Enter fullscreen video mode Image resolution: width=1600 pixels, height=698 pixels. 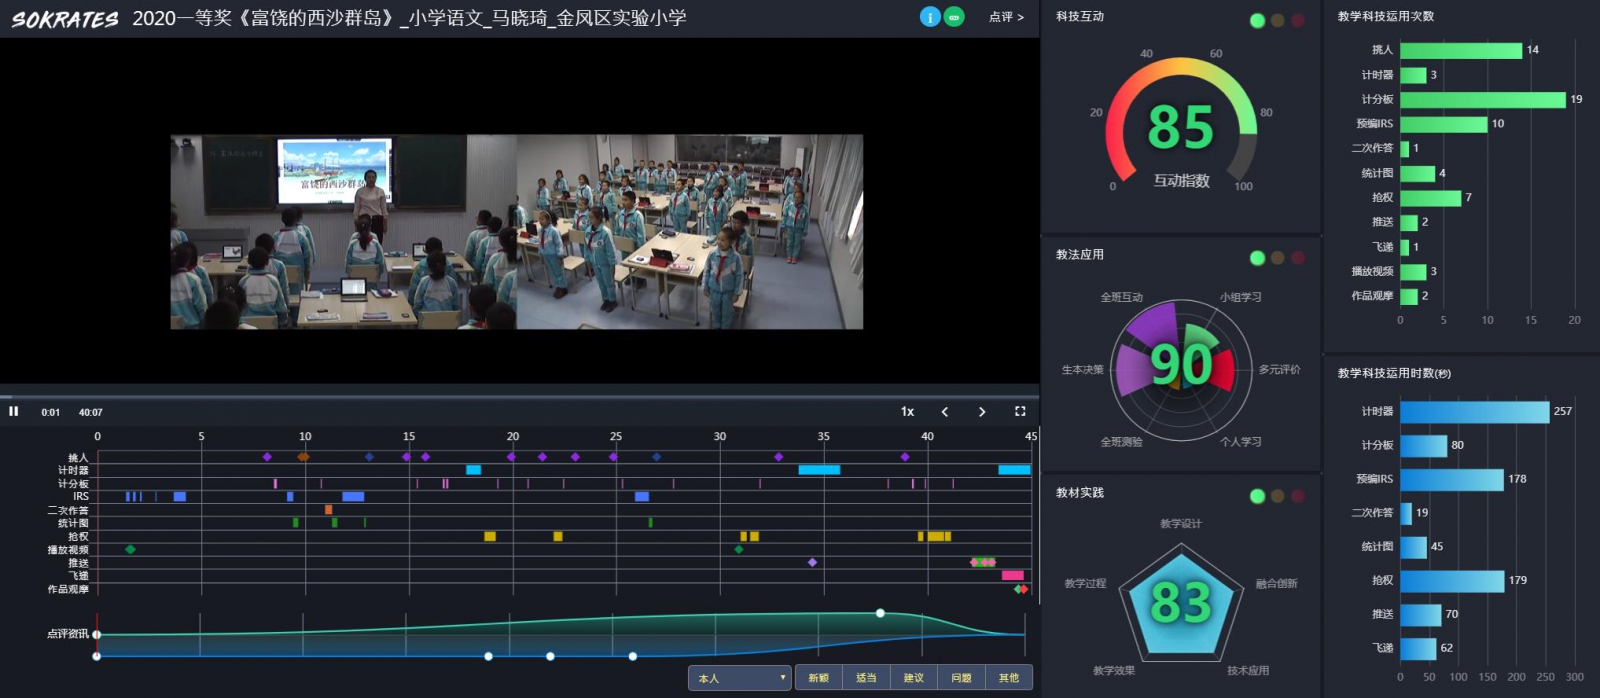pyautogui.click(x=1020, y=411)
